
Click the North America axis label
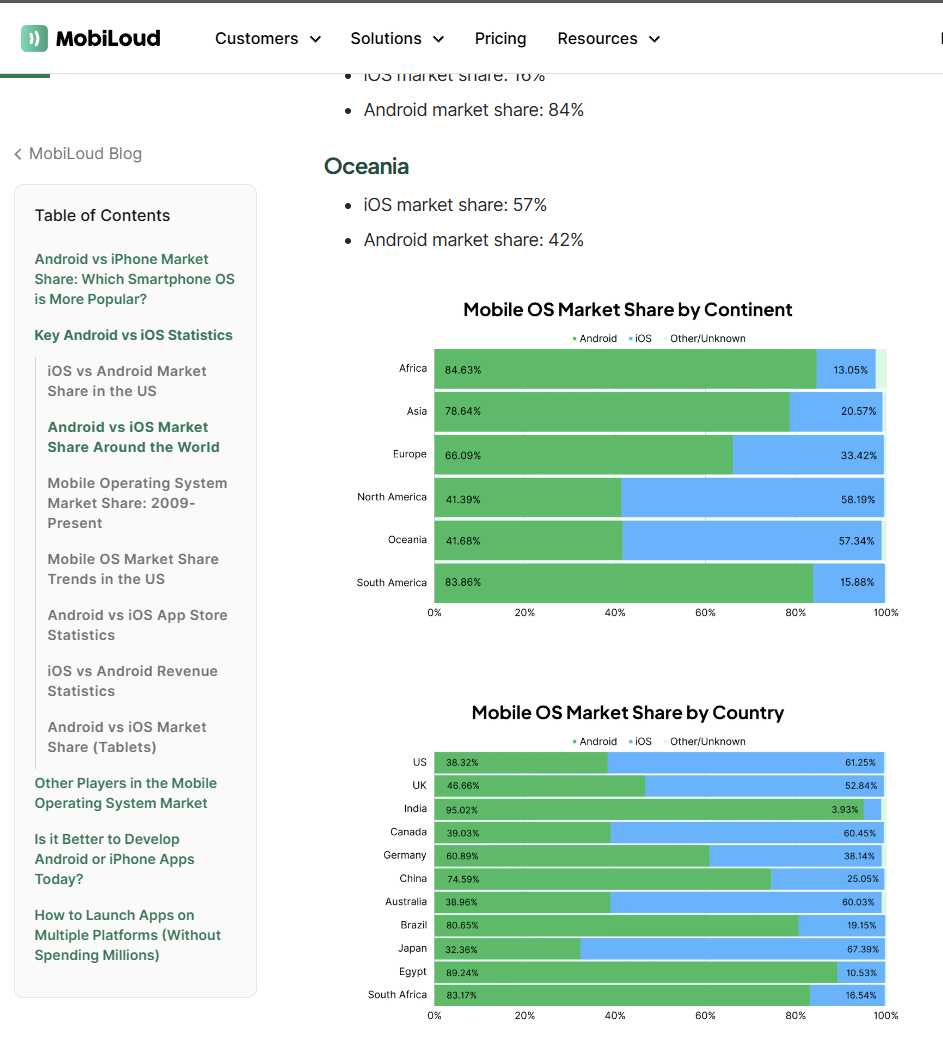(x=392, y=497)
